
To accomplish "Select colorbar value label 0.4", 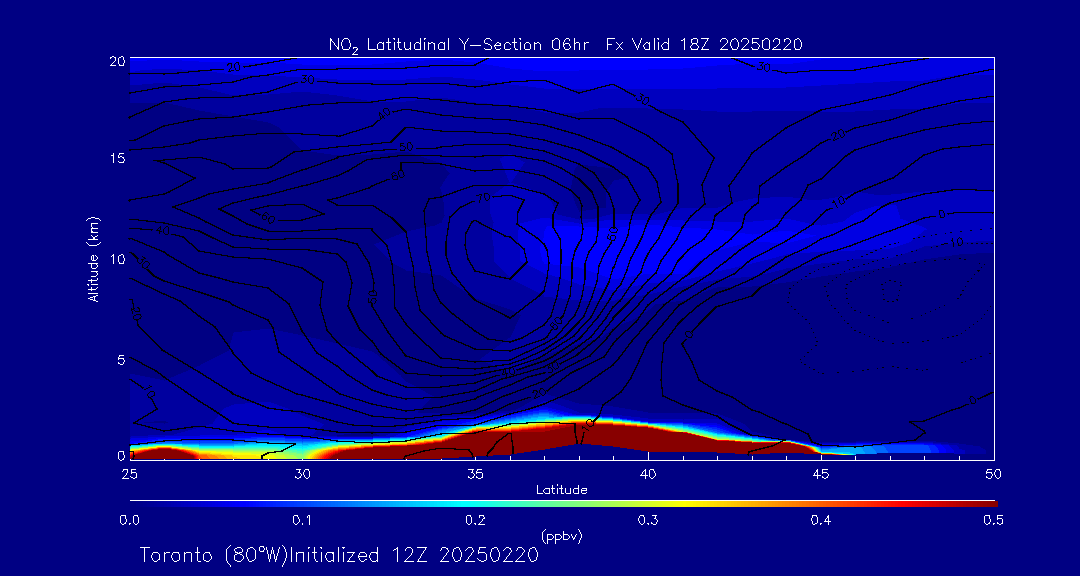I will click(x=821, y=521).
